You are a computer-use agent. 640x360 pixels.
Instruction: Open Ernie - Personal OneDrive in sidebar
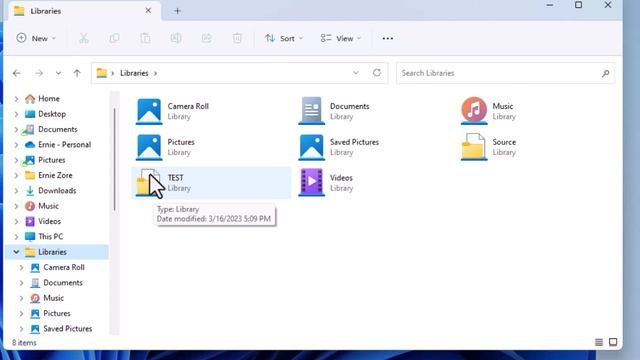[64, 144]
